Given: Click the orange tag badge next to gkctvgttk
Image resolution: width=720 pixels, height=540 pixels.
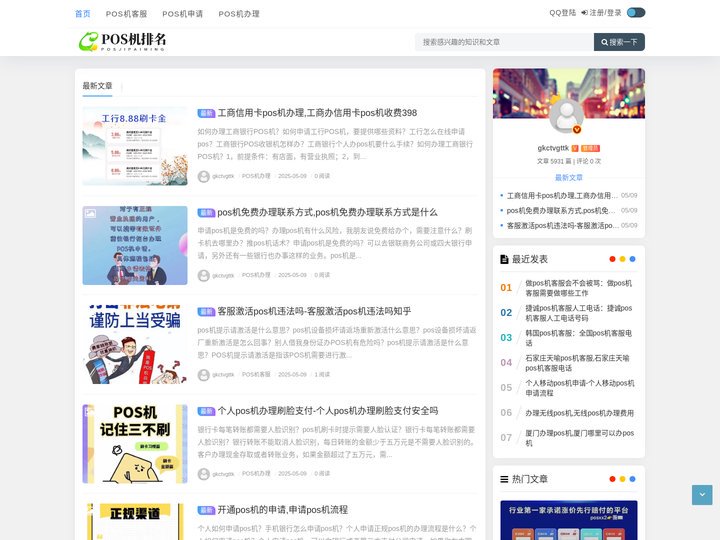Looking at the screenshot, I should click(590, 148).
